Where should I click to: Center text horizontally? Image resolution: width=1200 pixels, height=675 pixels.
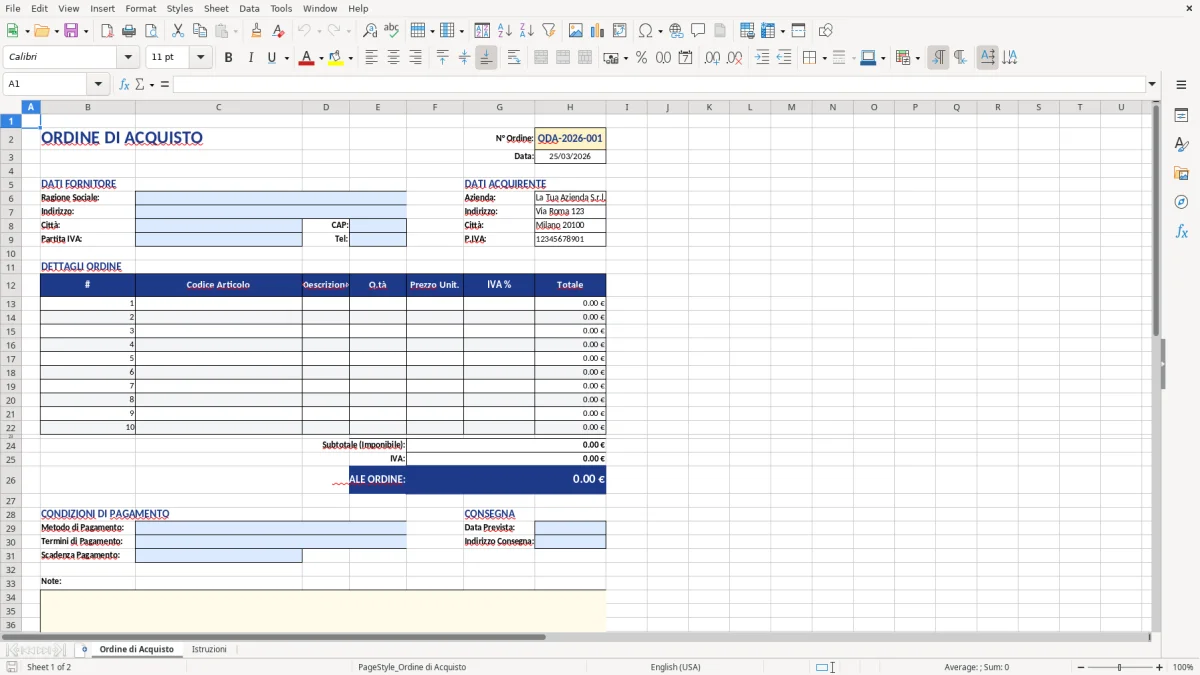(393, 58)
